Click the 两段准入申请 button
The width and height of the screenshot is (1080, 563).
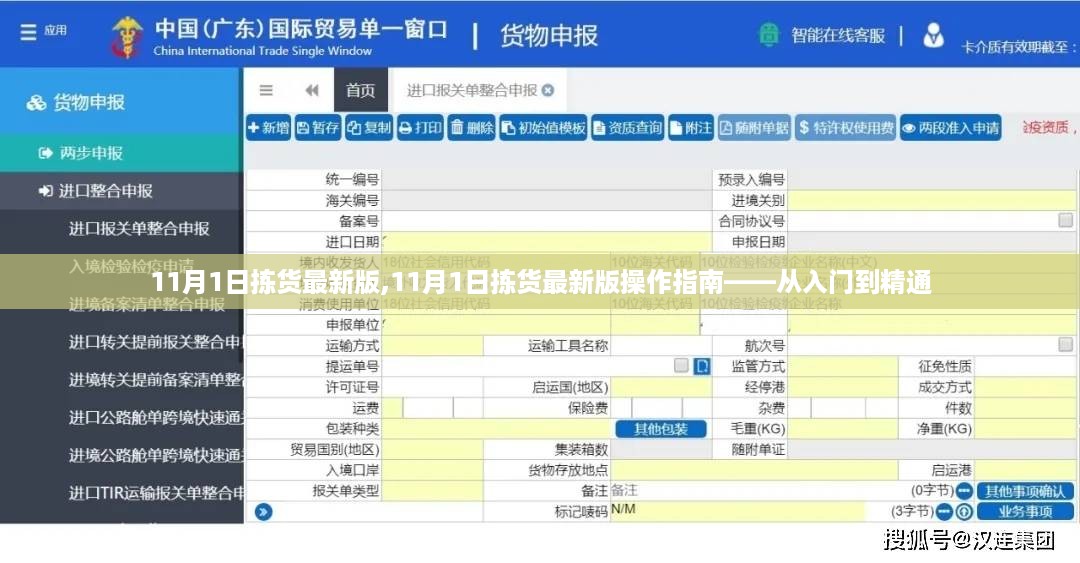pyautogui.click(x=951, y=127)
